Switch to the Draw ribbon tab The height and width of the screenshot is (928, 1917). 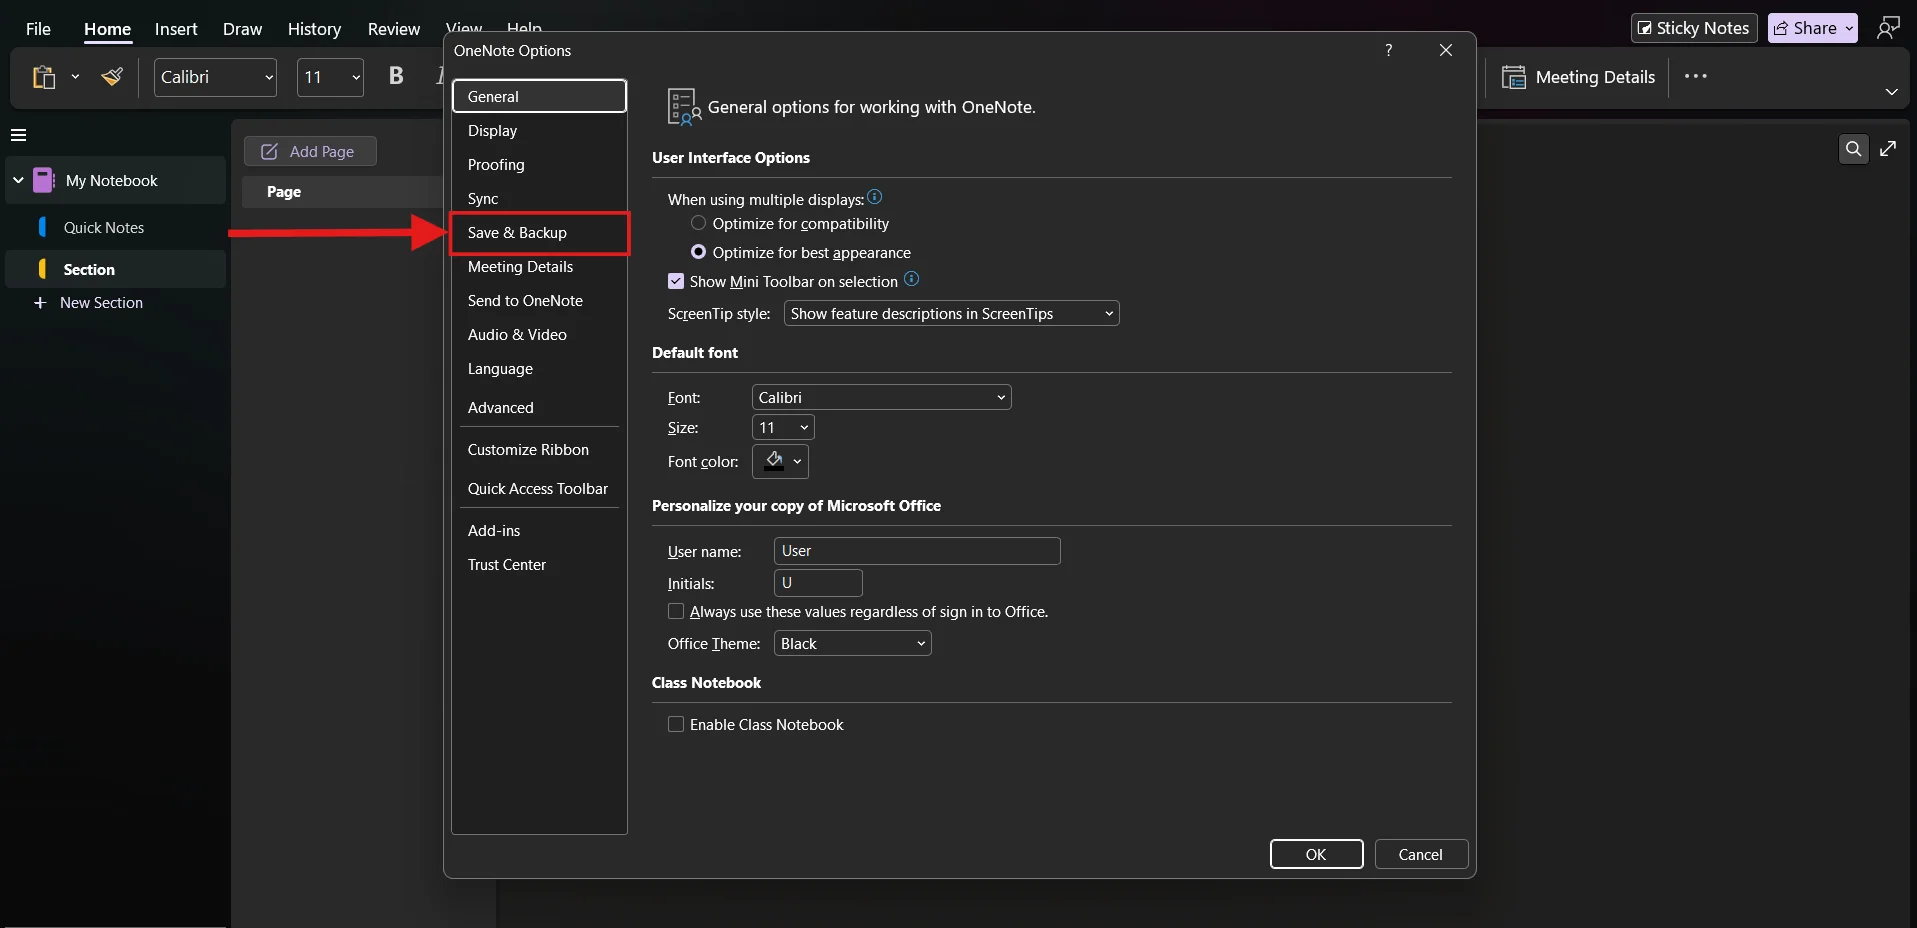(x=242, y=29)
